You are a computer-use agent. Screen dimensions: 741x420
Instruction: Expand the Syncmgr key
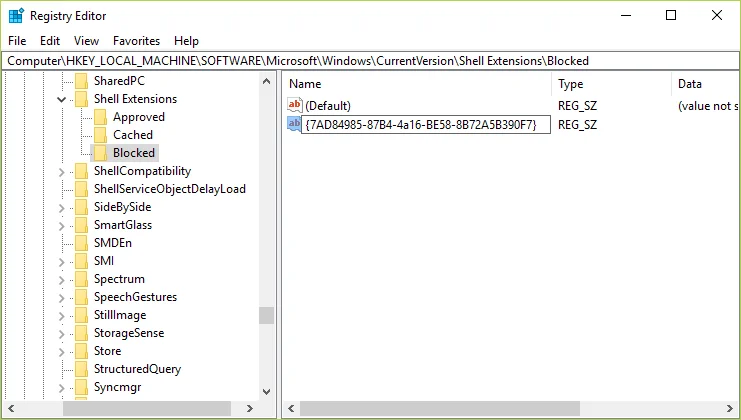click(61, 388)
